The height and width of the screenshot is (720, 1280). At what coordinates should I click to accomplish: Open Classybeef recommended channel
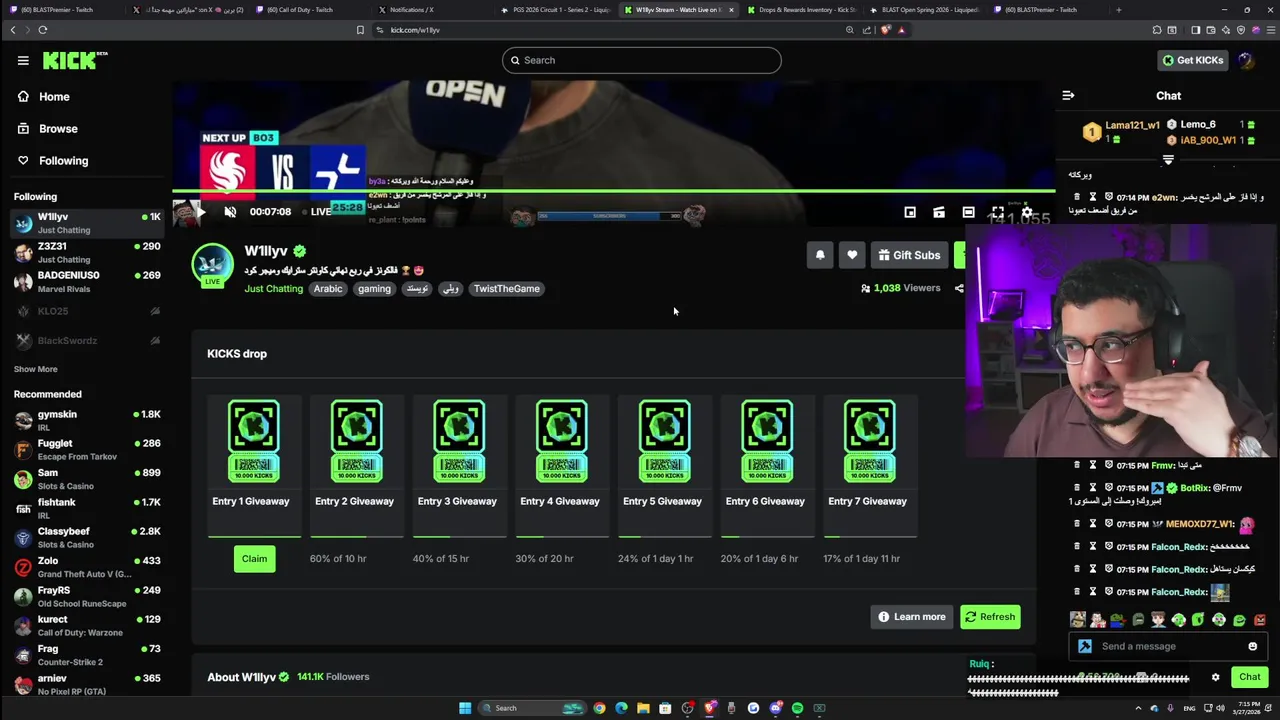click(86, 538)
